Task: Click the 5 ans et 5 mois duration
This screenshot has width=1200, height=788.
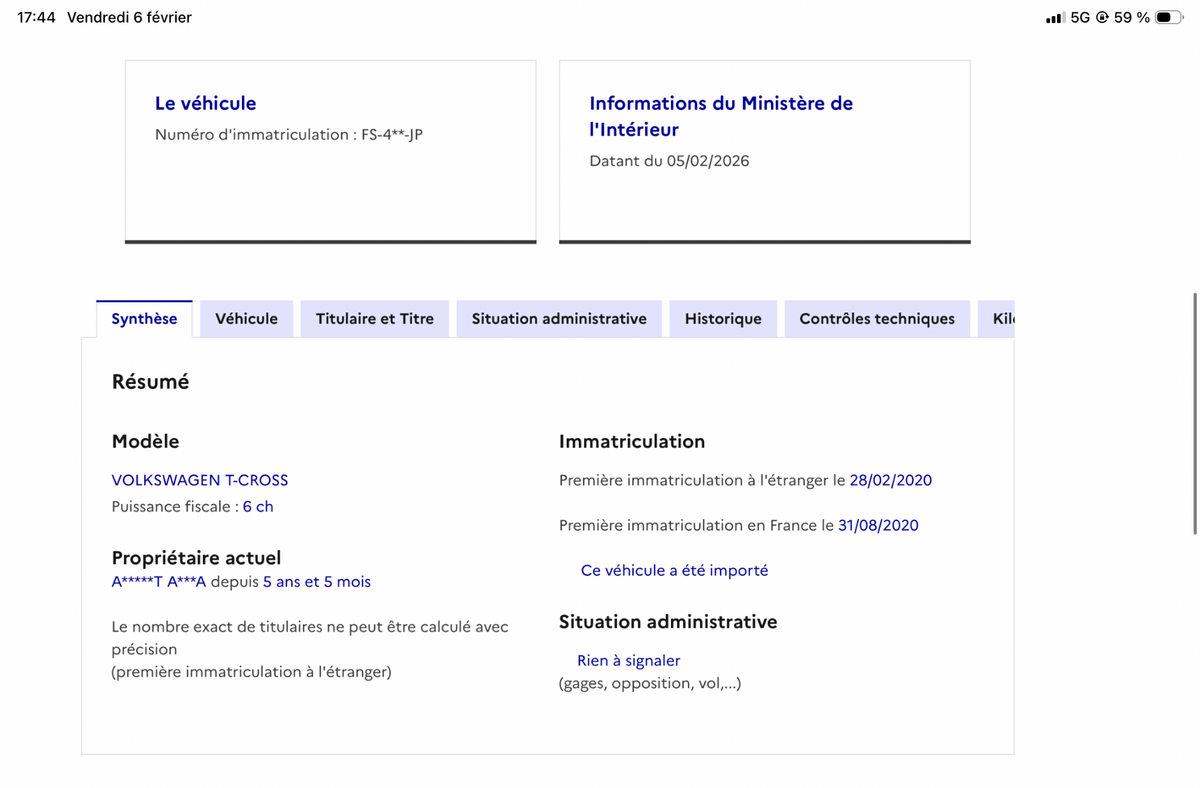Action: [317, 581]
